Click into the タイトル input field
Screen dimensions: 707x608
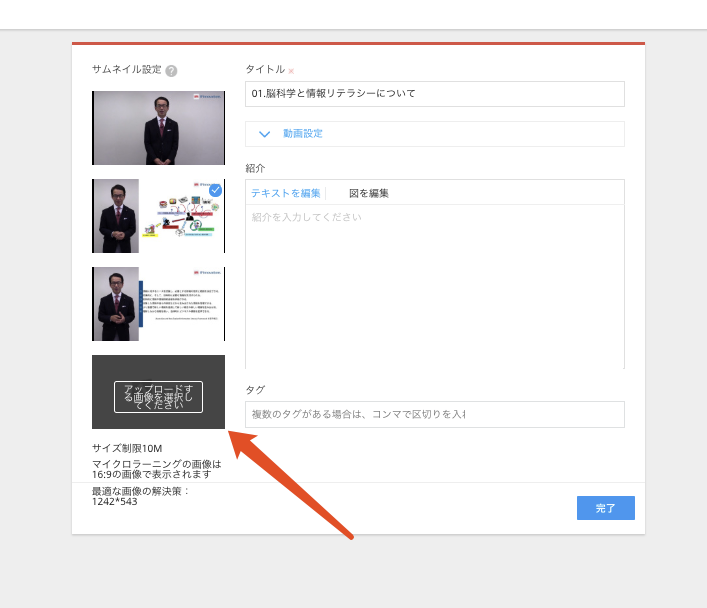(x=434, y=94)
